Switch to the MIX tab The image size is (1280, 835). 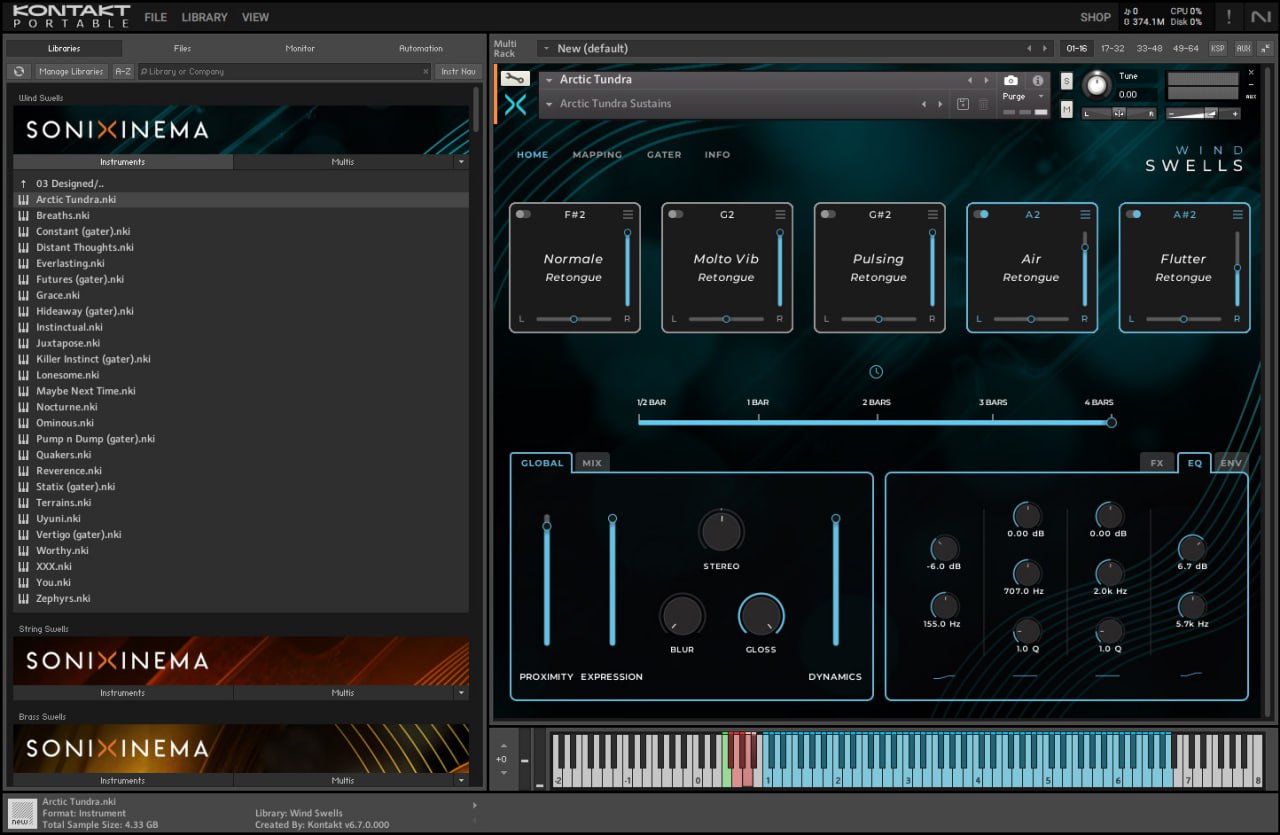pos(592,463)
